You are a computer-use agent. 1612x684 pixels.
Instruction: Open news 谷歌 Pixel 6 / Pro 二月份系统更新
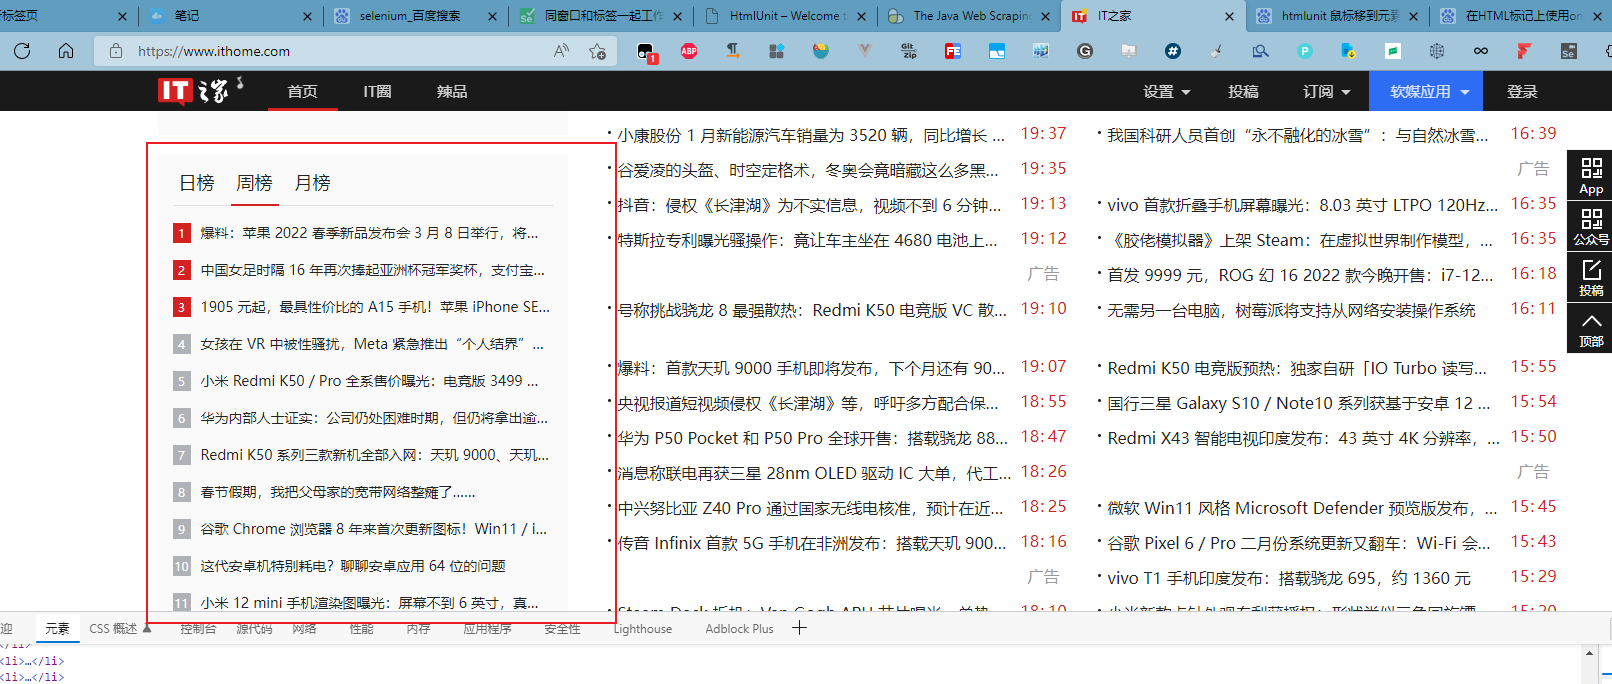click(1299, 543)
